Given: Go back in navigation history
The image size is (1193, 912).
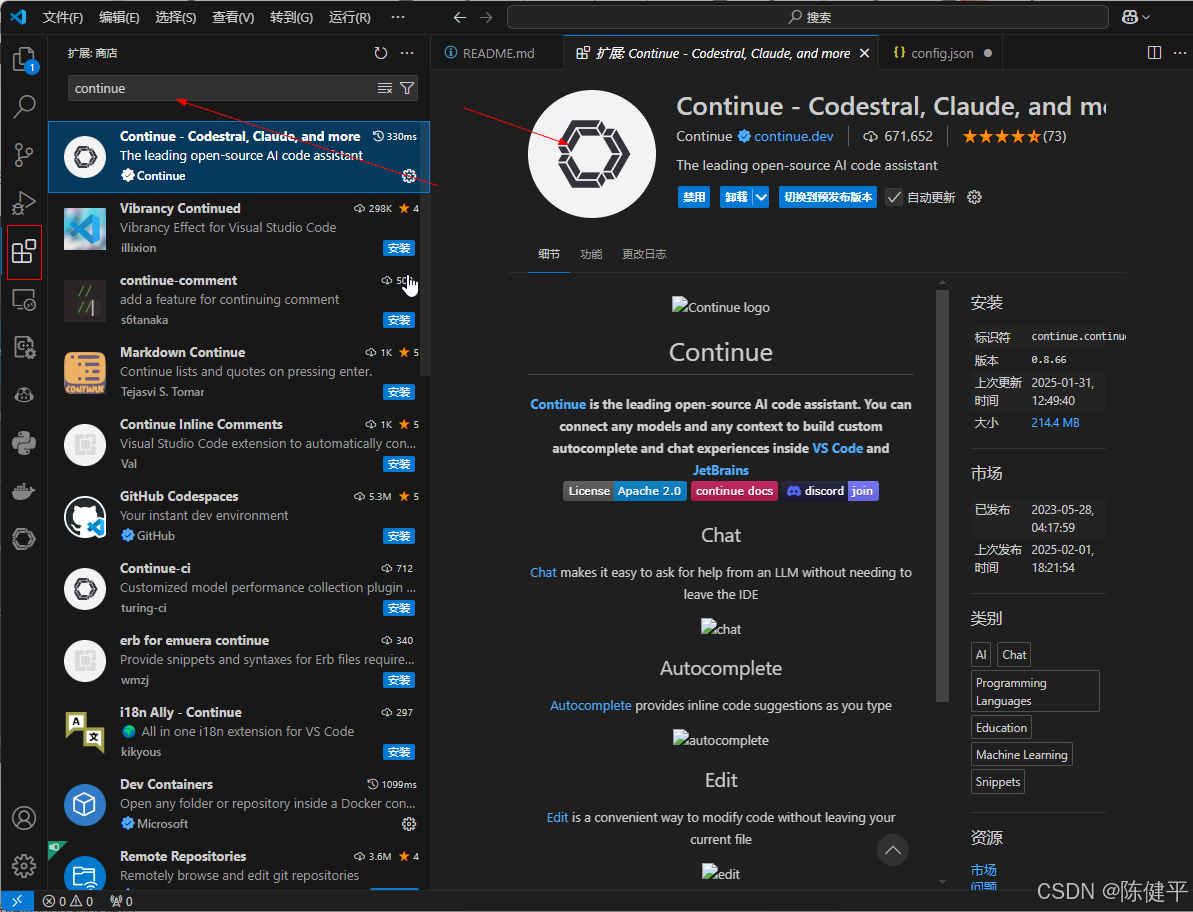Looking at the screenshot, I should (459, 17).
